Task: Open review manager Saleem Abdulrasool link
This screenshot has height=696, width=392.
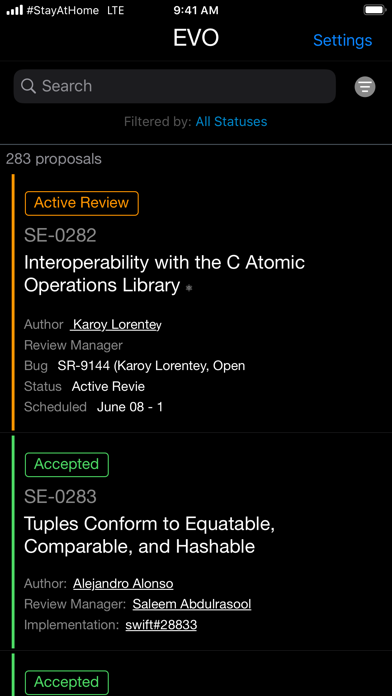Action: 192,605
